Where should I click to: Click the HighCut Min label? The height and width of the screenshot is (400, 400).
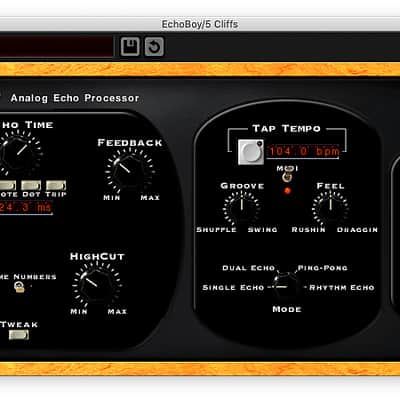79,311
